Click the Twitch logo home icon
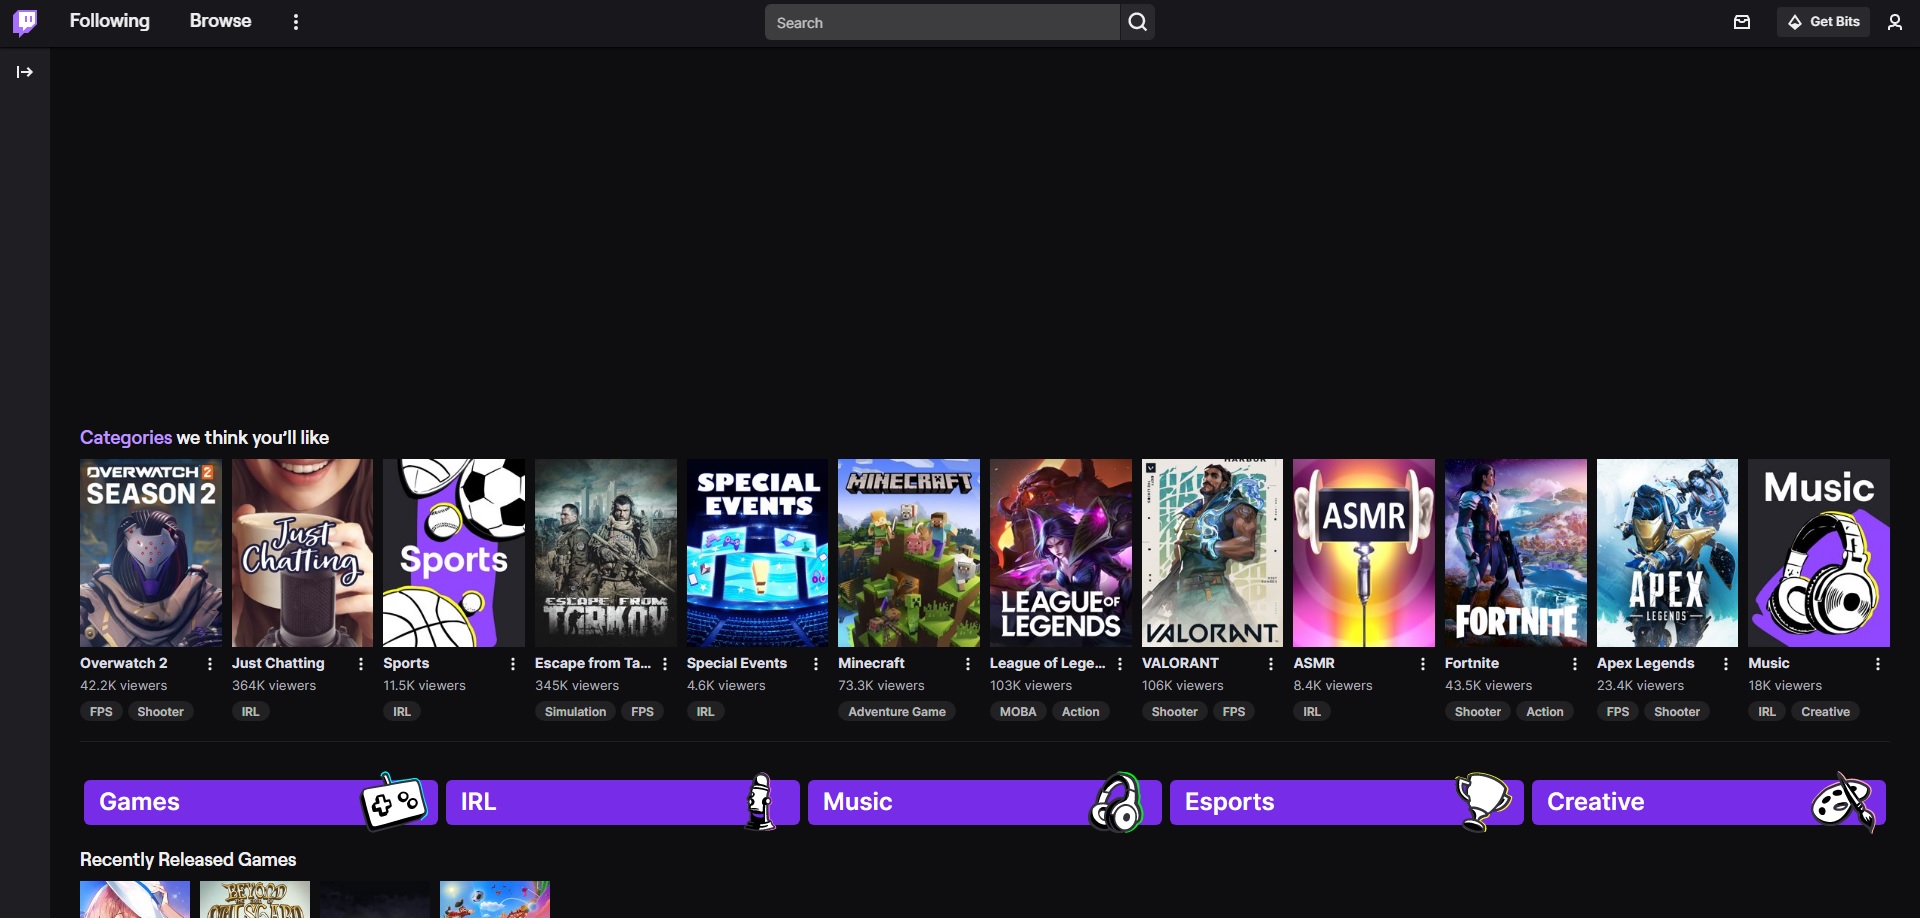Viewport: 1920px width, 918px height. pos(25,22)
